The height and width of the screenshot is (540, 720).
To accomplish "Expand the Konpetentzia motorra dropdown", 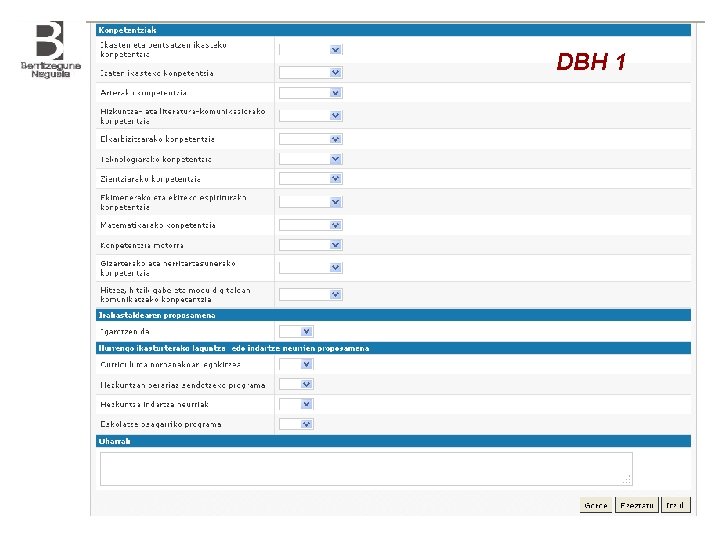I will (x=311, y=245).
